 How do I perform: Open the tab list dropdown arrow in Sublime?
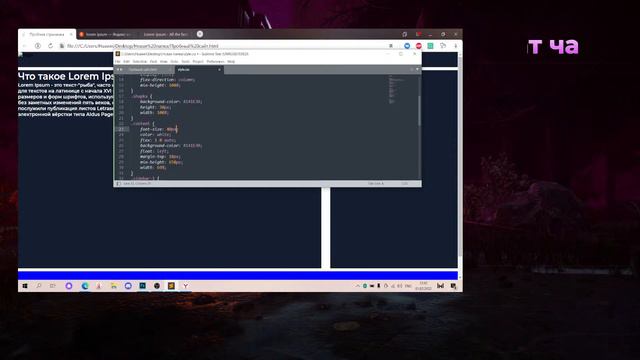417,69
